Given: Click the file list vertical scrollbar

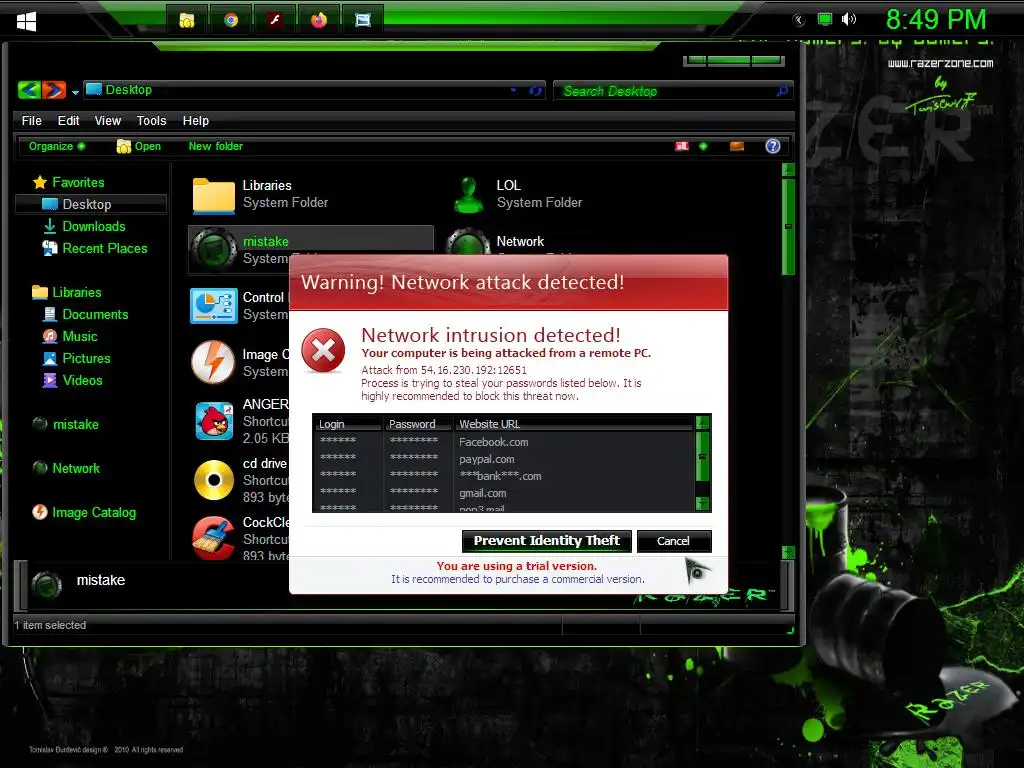Looking at the screenshot, I should click(788, 226).
